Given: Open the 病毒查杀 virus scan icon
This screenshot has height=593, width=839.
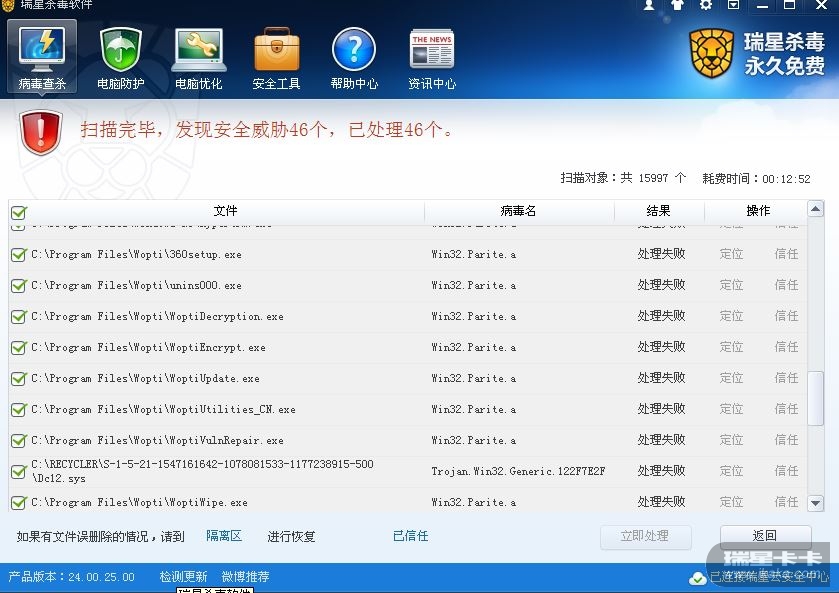Looking at the screenshot, I should tap(42, 57).
